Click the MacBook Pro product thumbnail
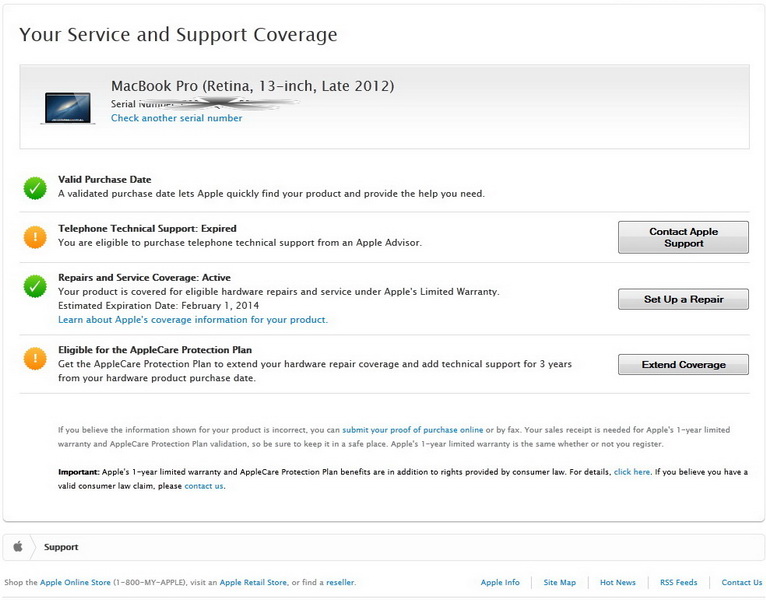The height and width of the screenshot is (600, 766). (67, 107)
